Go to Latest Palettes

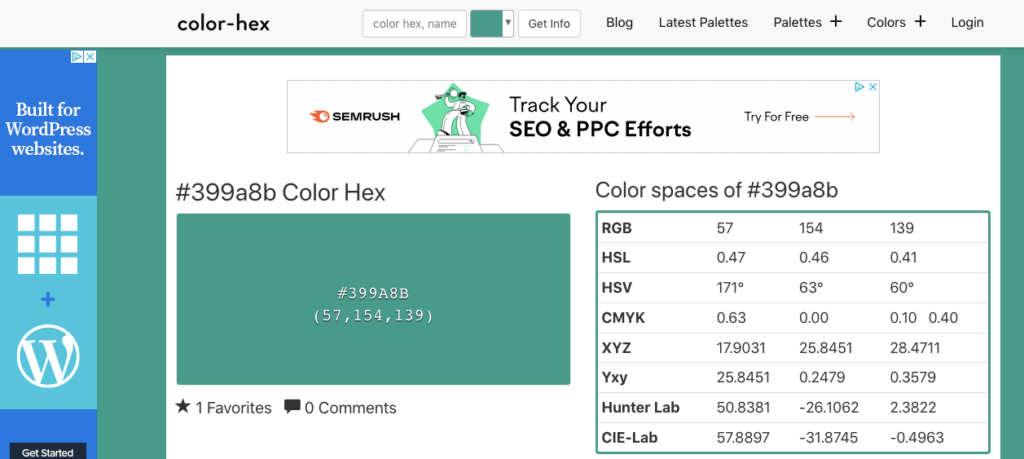[x=703, y=22]
